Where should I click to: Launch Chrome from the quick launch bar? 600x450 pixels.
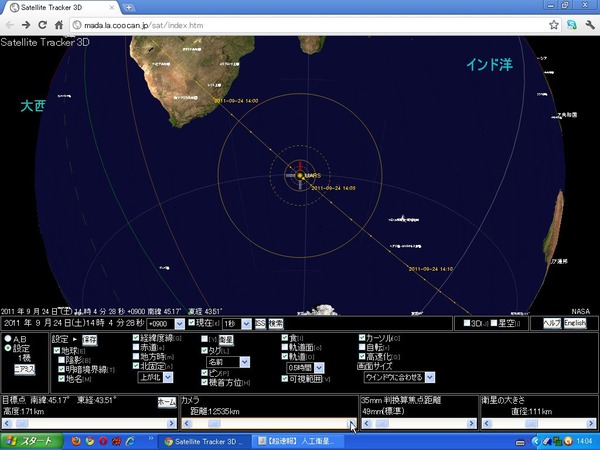(x=90, y=441)
